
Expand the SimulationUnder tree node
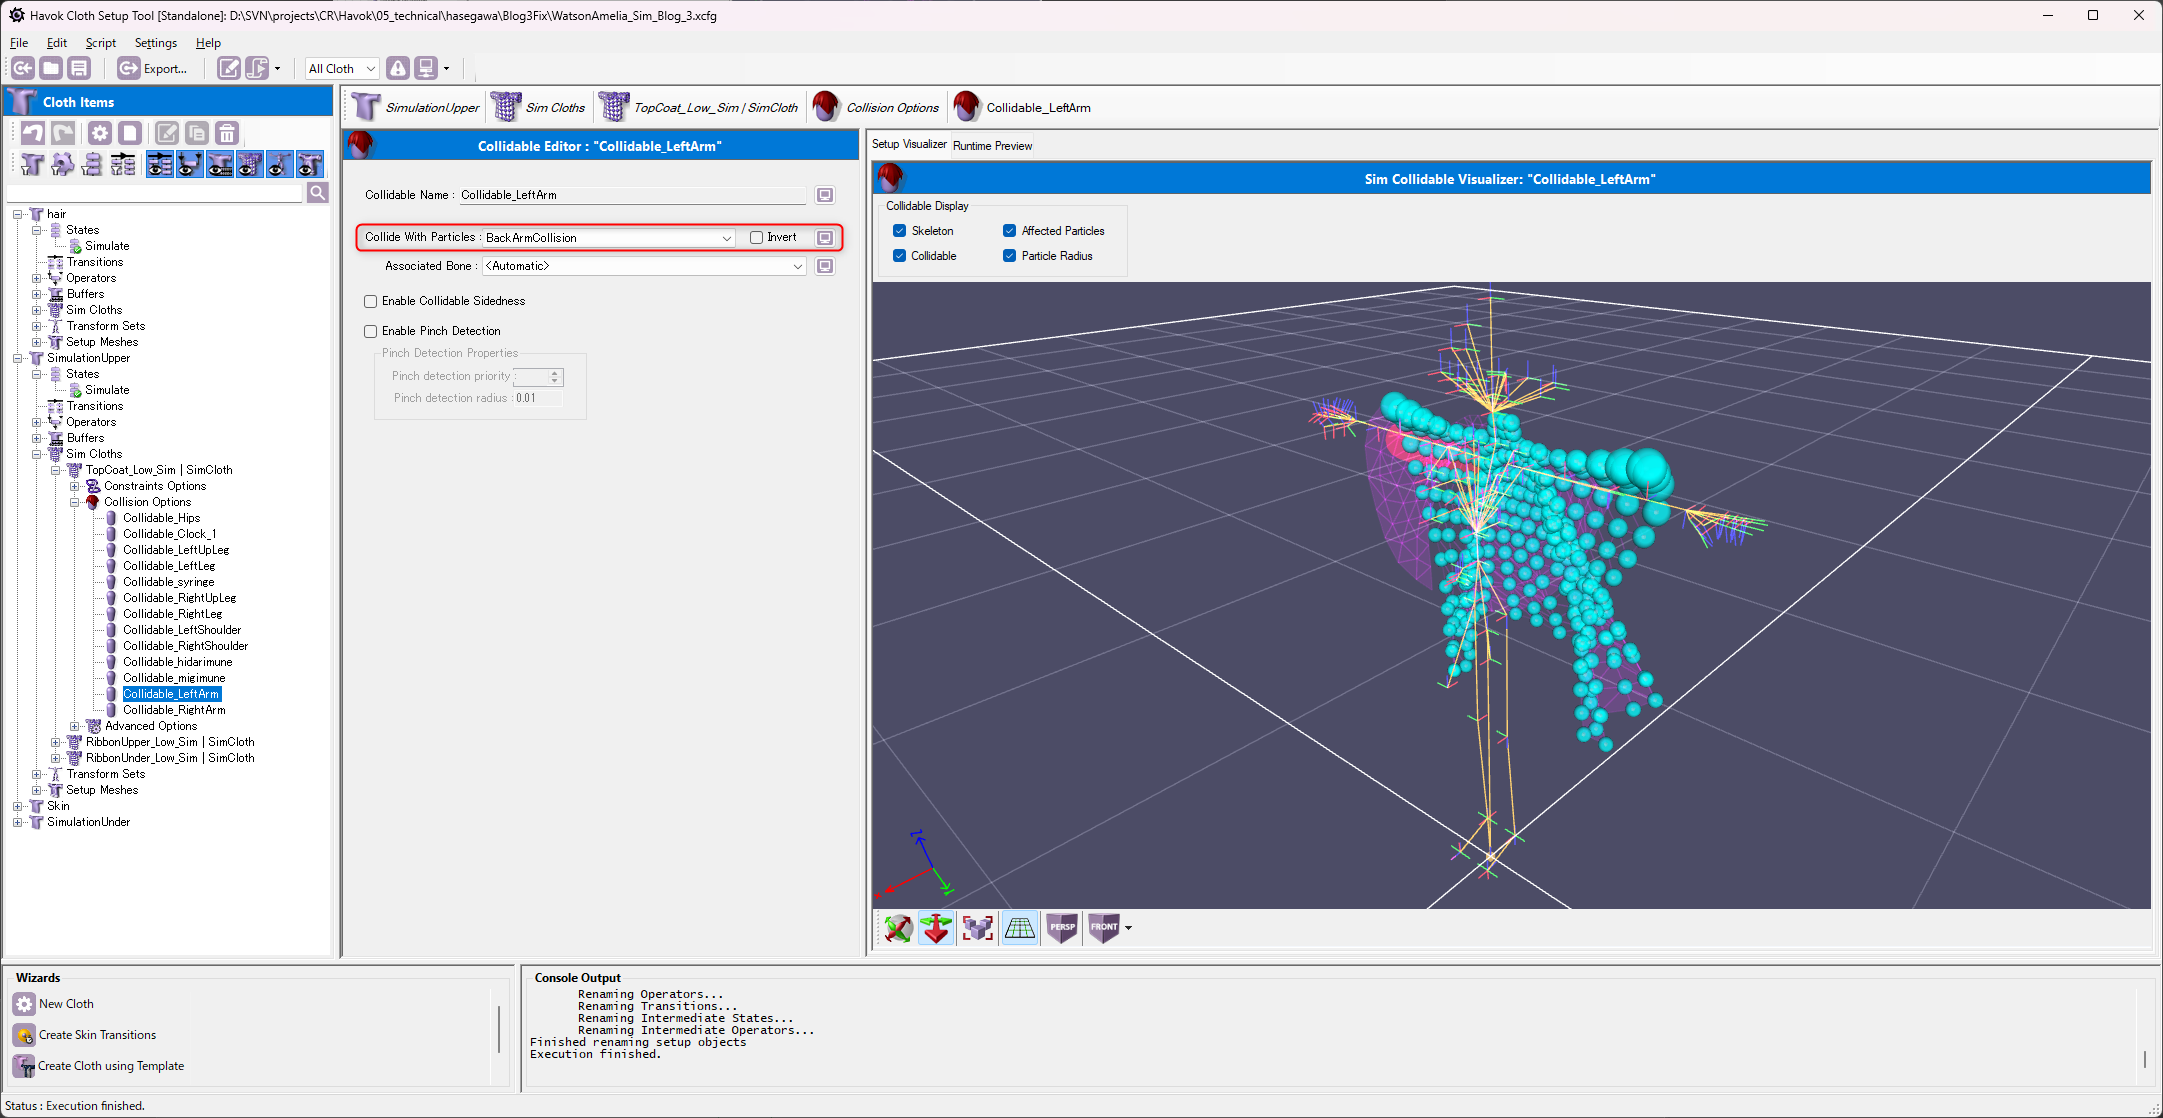(x=17, y=822)
